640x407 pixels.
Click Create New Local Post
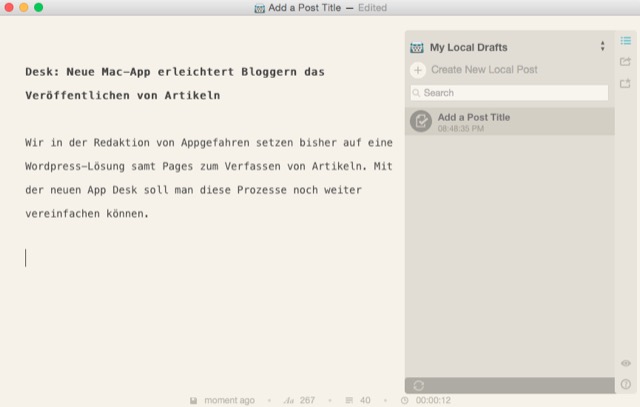click(x=484, y=70)
